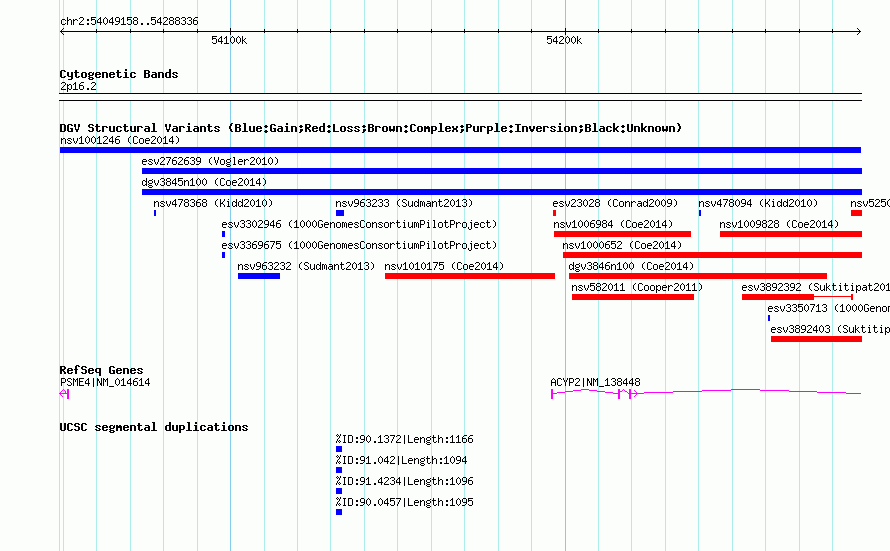Click the esv3369675 1000GenomesConsortiumPilotProject label

point(359,245)
